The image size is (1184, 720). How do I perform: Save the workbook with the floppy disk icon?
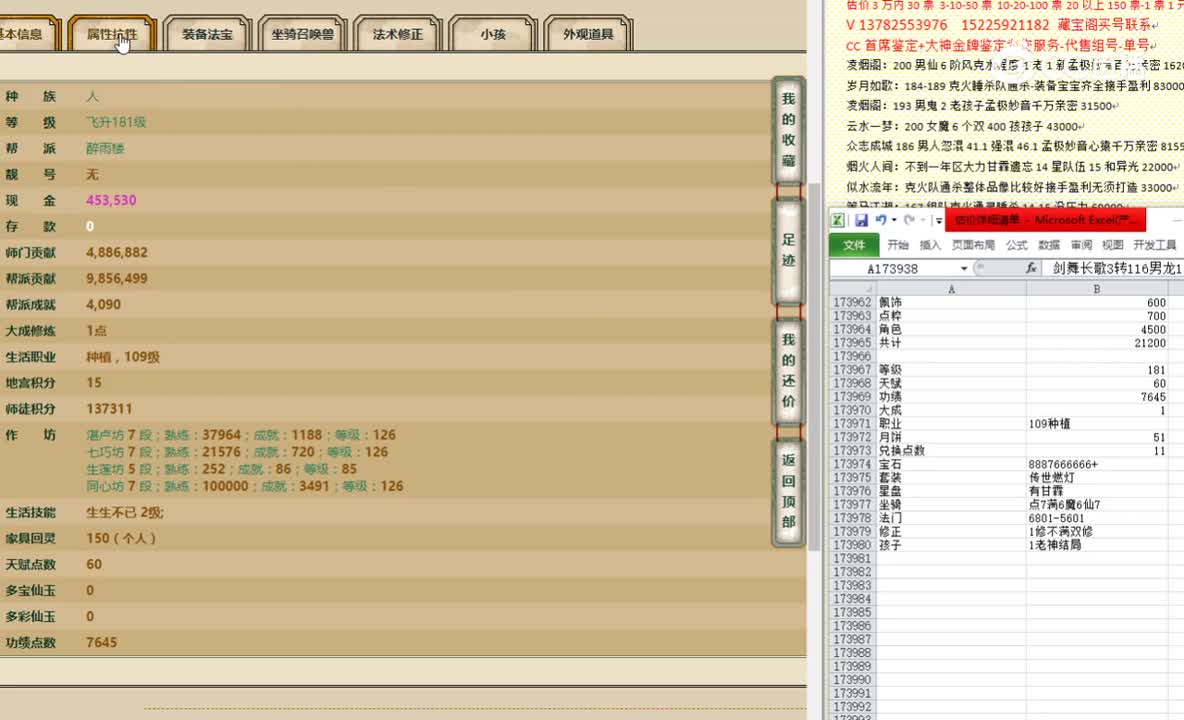[861, 220]
